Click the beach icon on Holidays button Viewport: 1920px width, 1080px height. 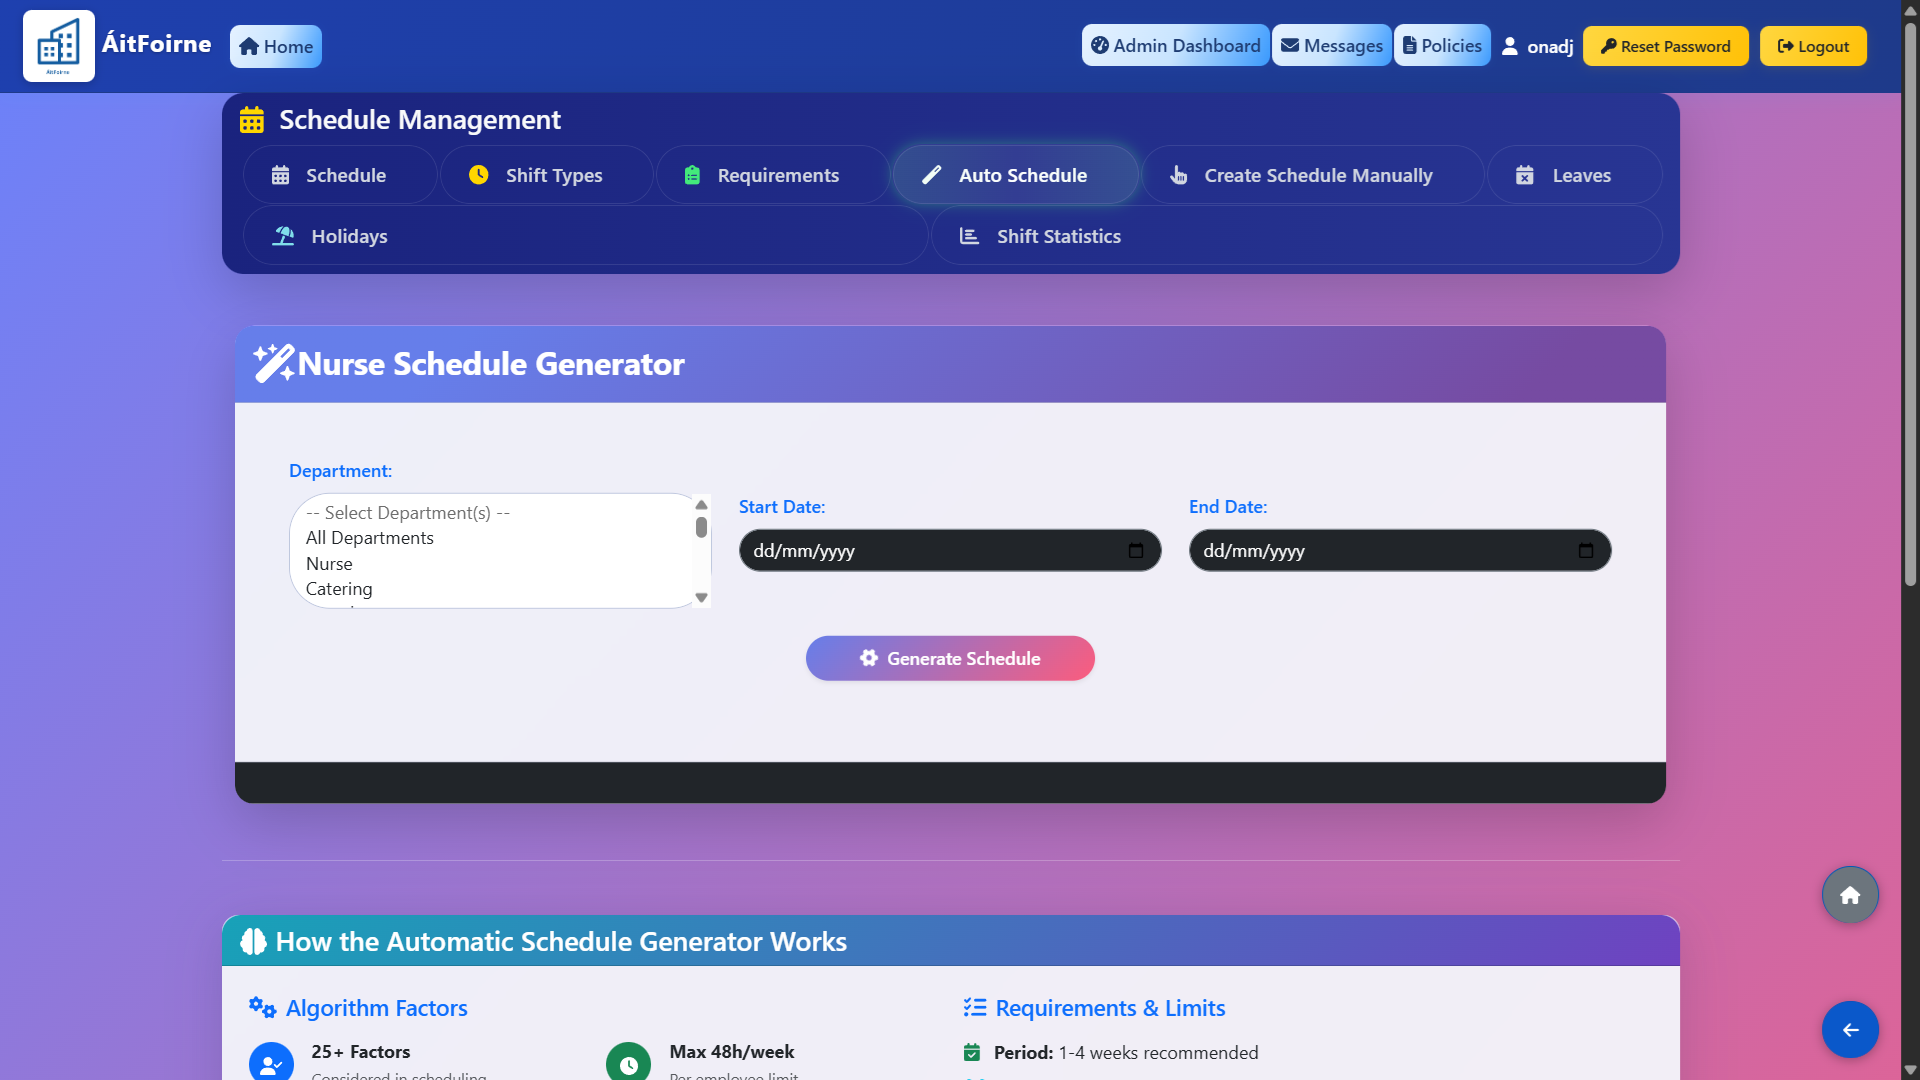pyautogui.click(x=282, y=236)
